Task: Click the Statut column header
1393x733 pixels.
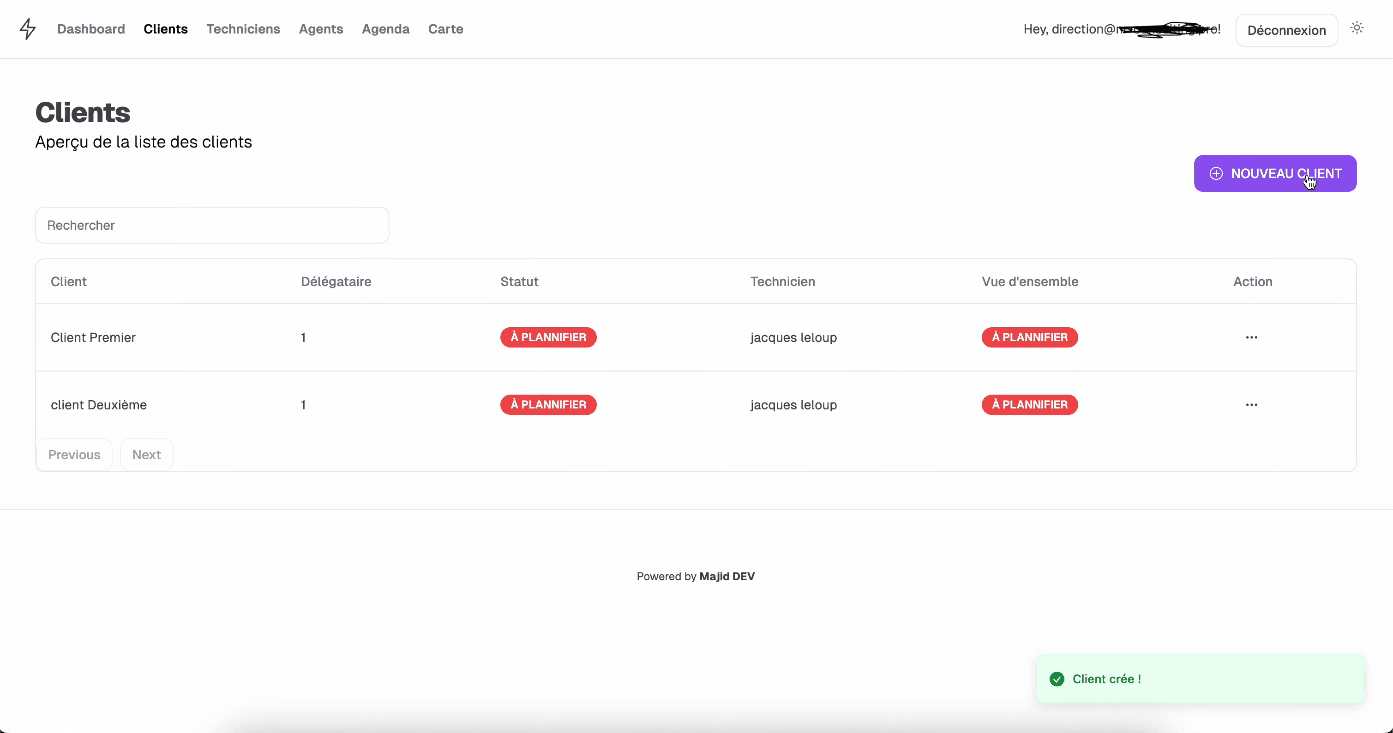Action: click(519, 282)
